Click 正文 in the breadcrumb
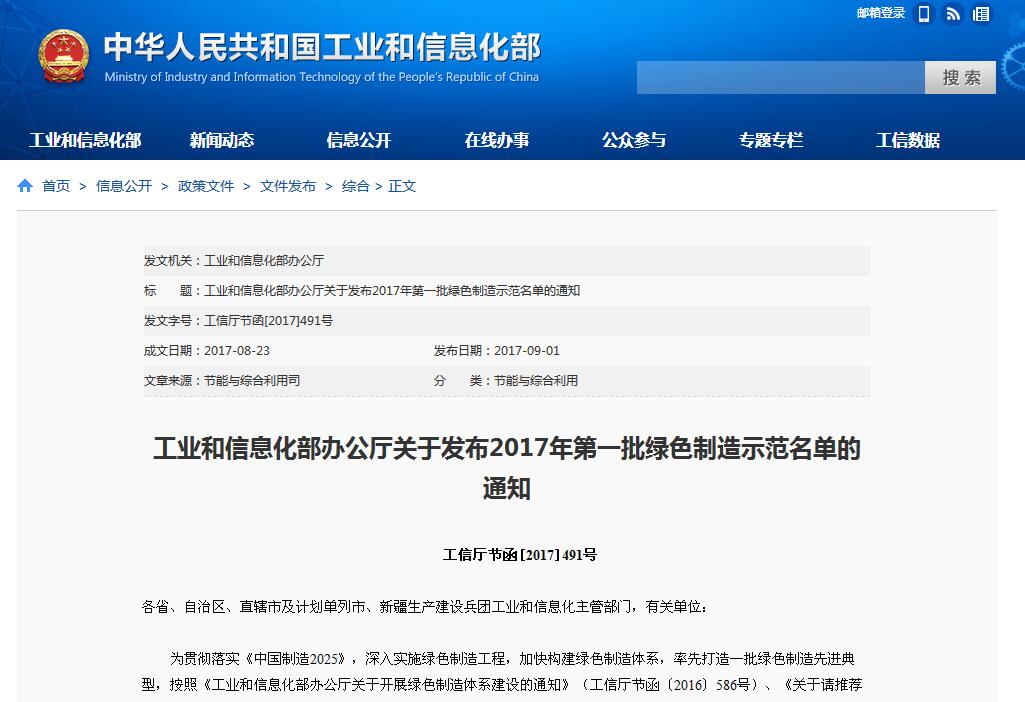The height and width of the screenshot is (702, 1025). [x=402, y=186]
